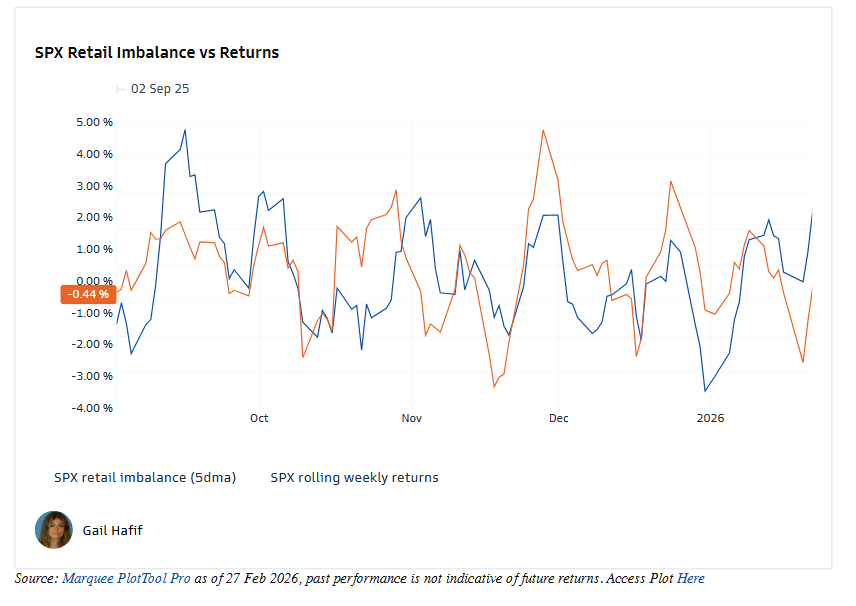Image resolution: width=856 pixels, height=606 pixels.
Task: Click the orange line's highest peak before Dec
Action: pos(543,130)
